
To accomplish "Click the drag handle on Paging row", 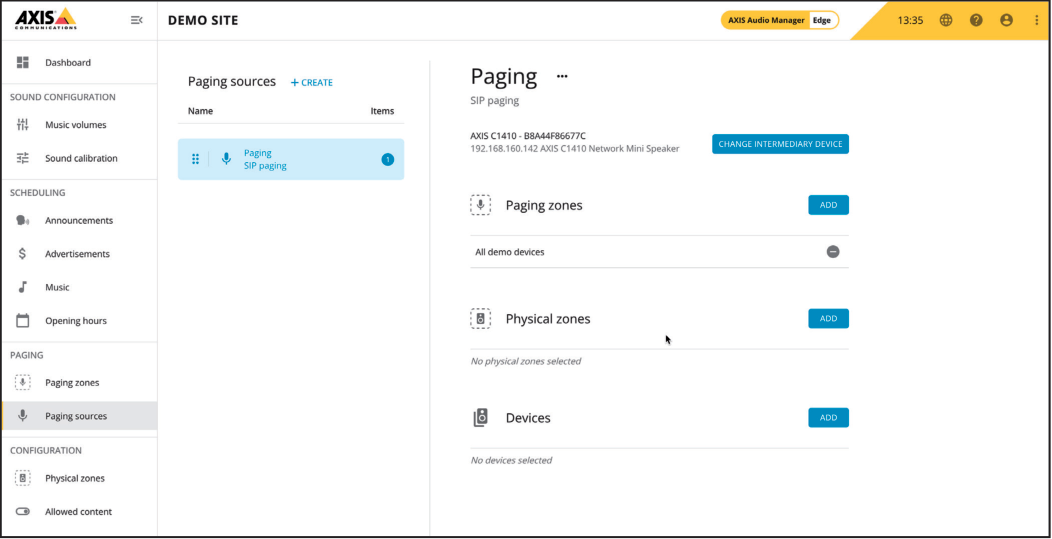I will [195, 159].
